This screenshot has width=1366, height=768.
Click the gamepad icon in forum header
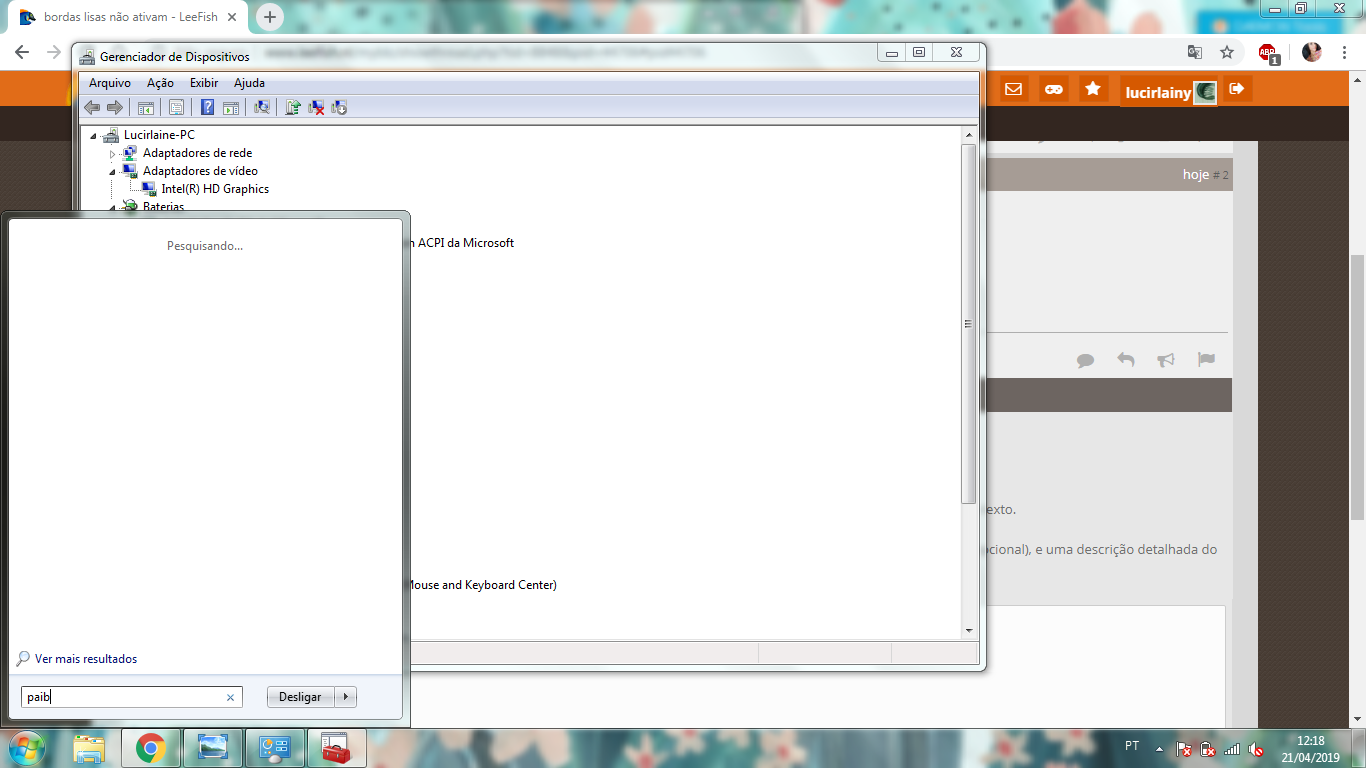1053,89
